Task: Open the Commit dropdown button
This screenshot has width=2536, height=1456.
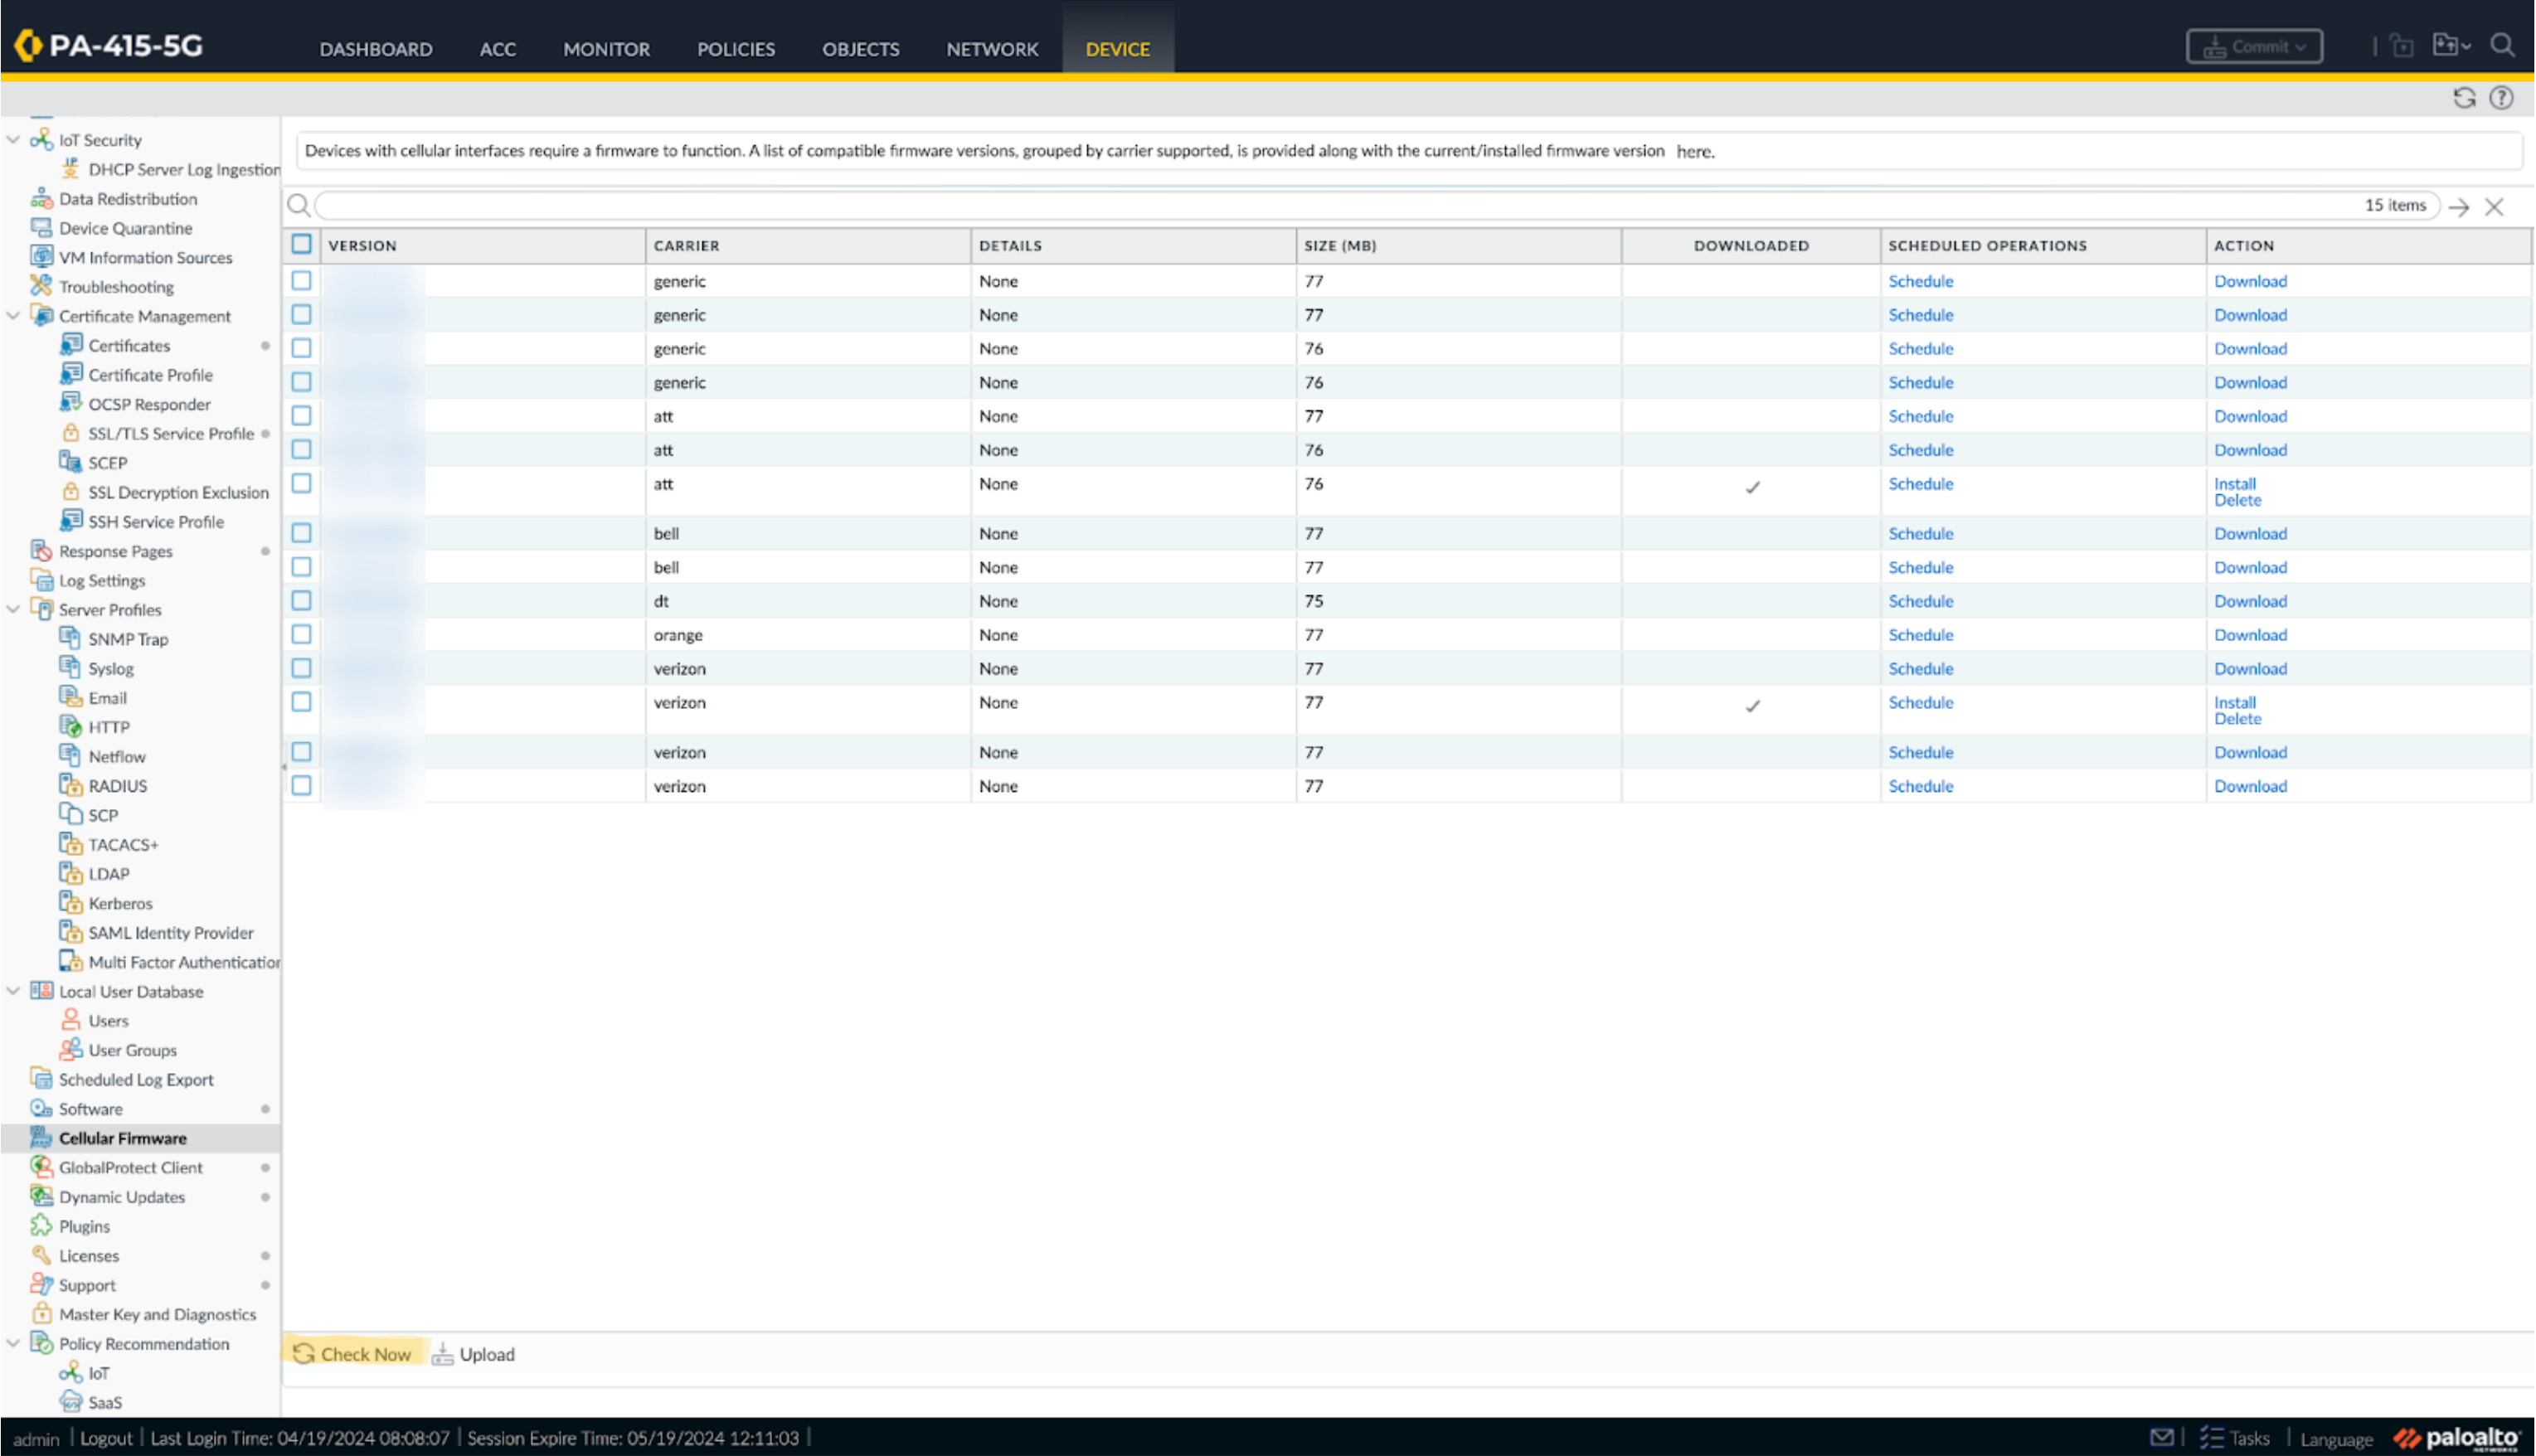Action: [2254, 47]
